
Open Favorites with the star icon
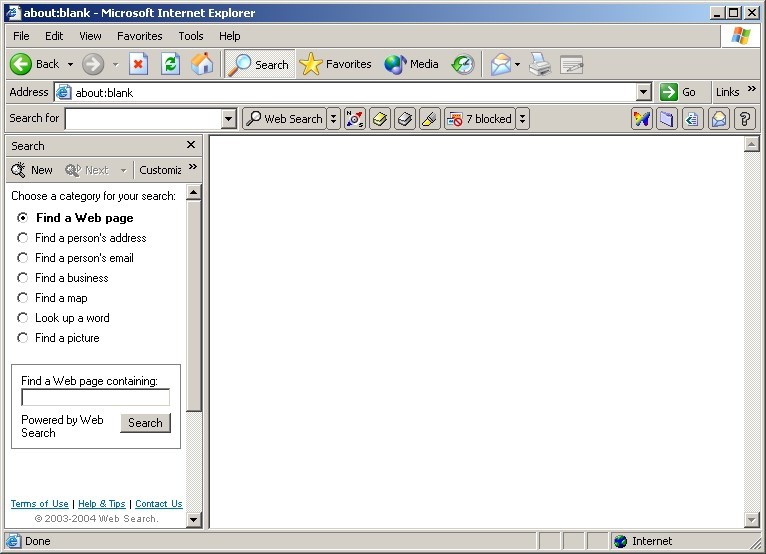pyautogui.click(x=311, y=64)
